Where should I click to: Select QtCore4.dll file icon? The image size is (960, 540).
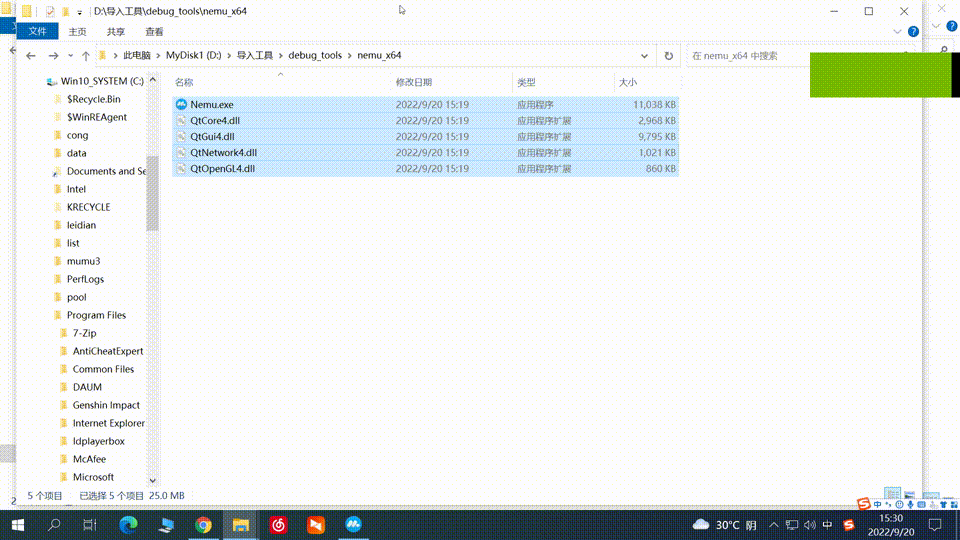click(181, 121)
